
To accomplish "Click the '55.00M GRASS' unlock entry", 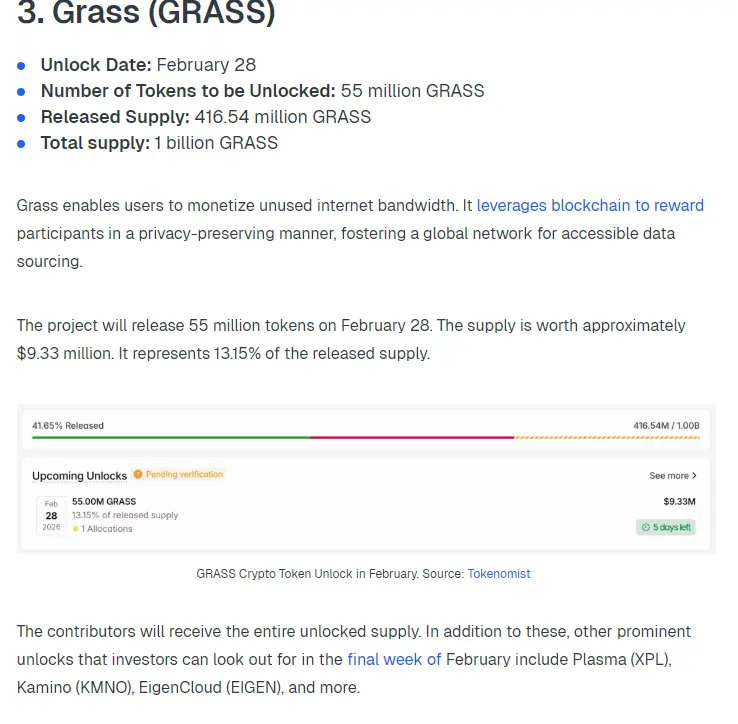I will coord(104,502).
